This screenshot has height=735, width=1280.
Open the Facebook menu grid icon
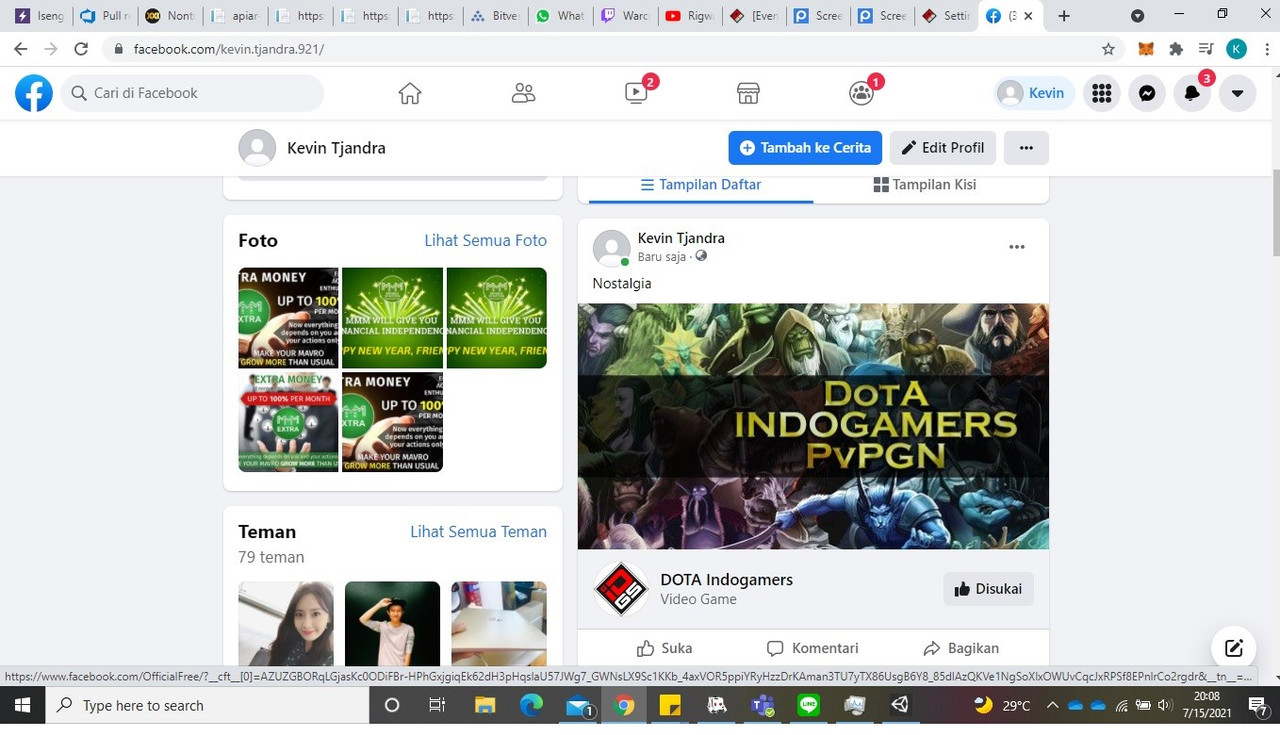(1102, 93)
